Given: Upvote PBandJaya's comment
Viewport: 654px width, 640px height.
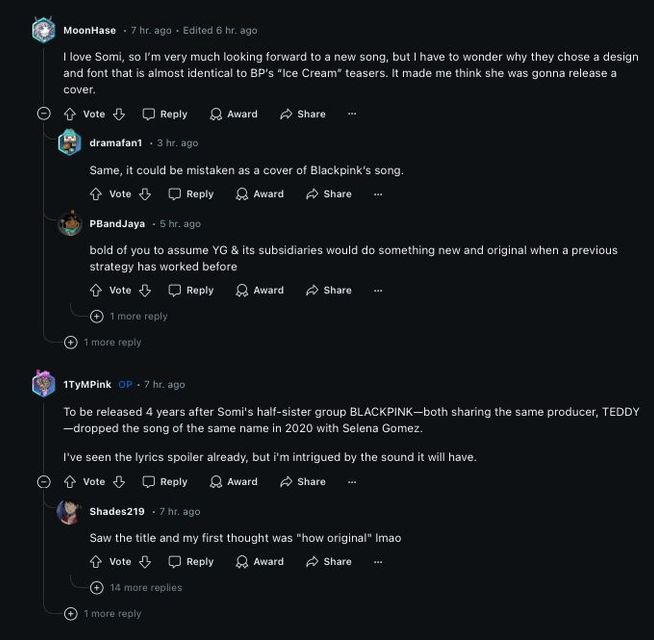Looking at the screenshot, I should [96, 290].
